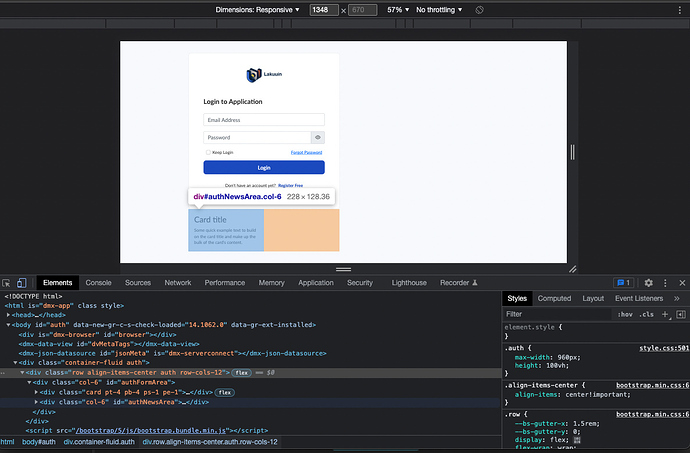Open the Event Listeners tab

click(x=639, y=298)
